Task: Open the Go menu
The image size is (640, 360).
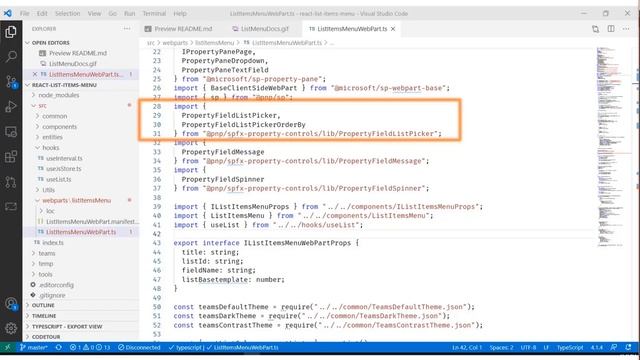Action: point(113,13)
